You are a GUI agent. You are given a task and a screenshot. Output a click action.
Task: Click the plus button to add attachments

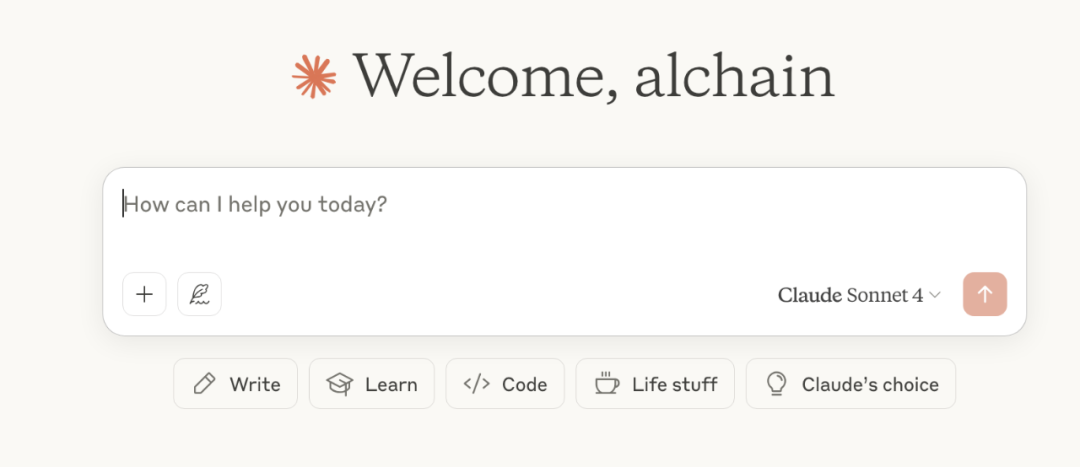pos(144,294)
